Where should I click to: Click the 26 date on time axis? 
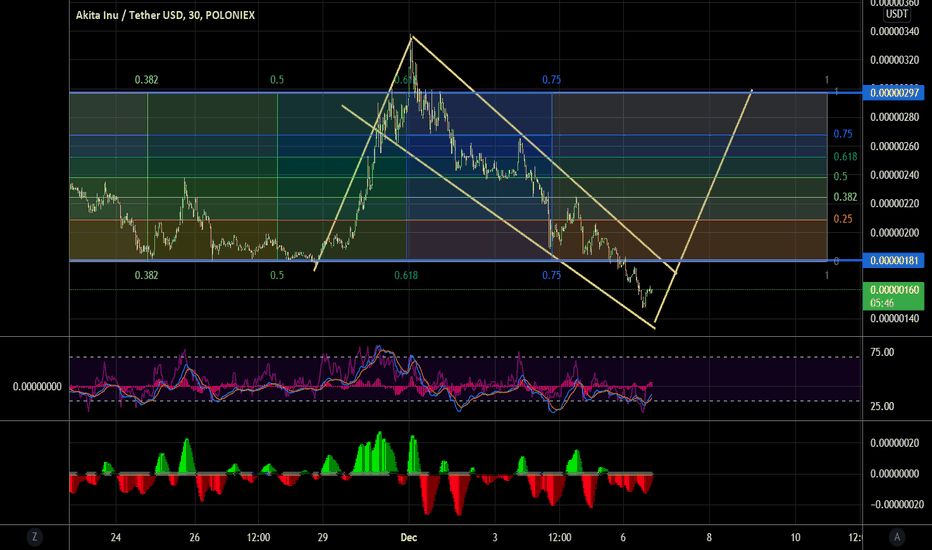point(194,538)
